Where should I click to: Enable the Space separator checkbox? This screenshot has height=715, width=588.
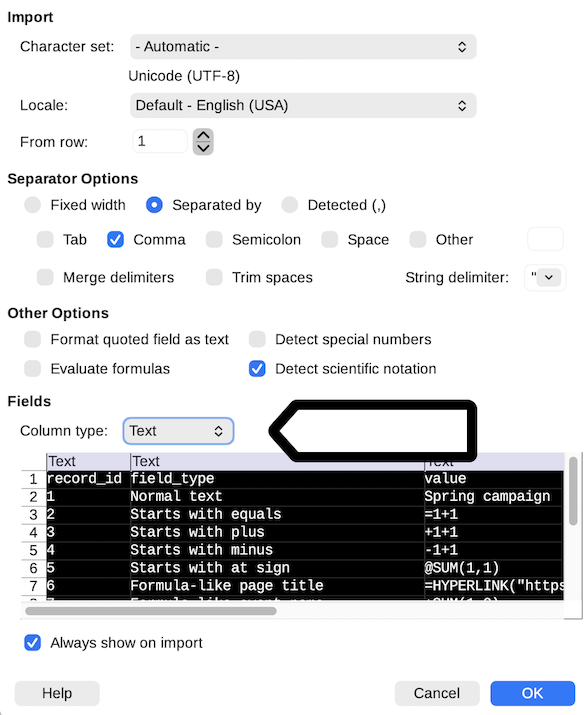[x=329, y=239]
